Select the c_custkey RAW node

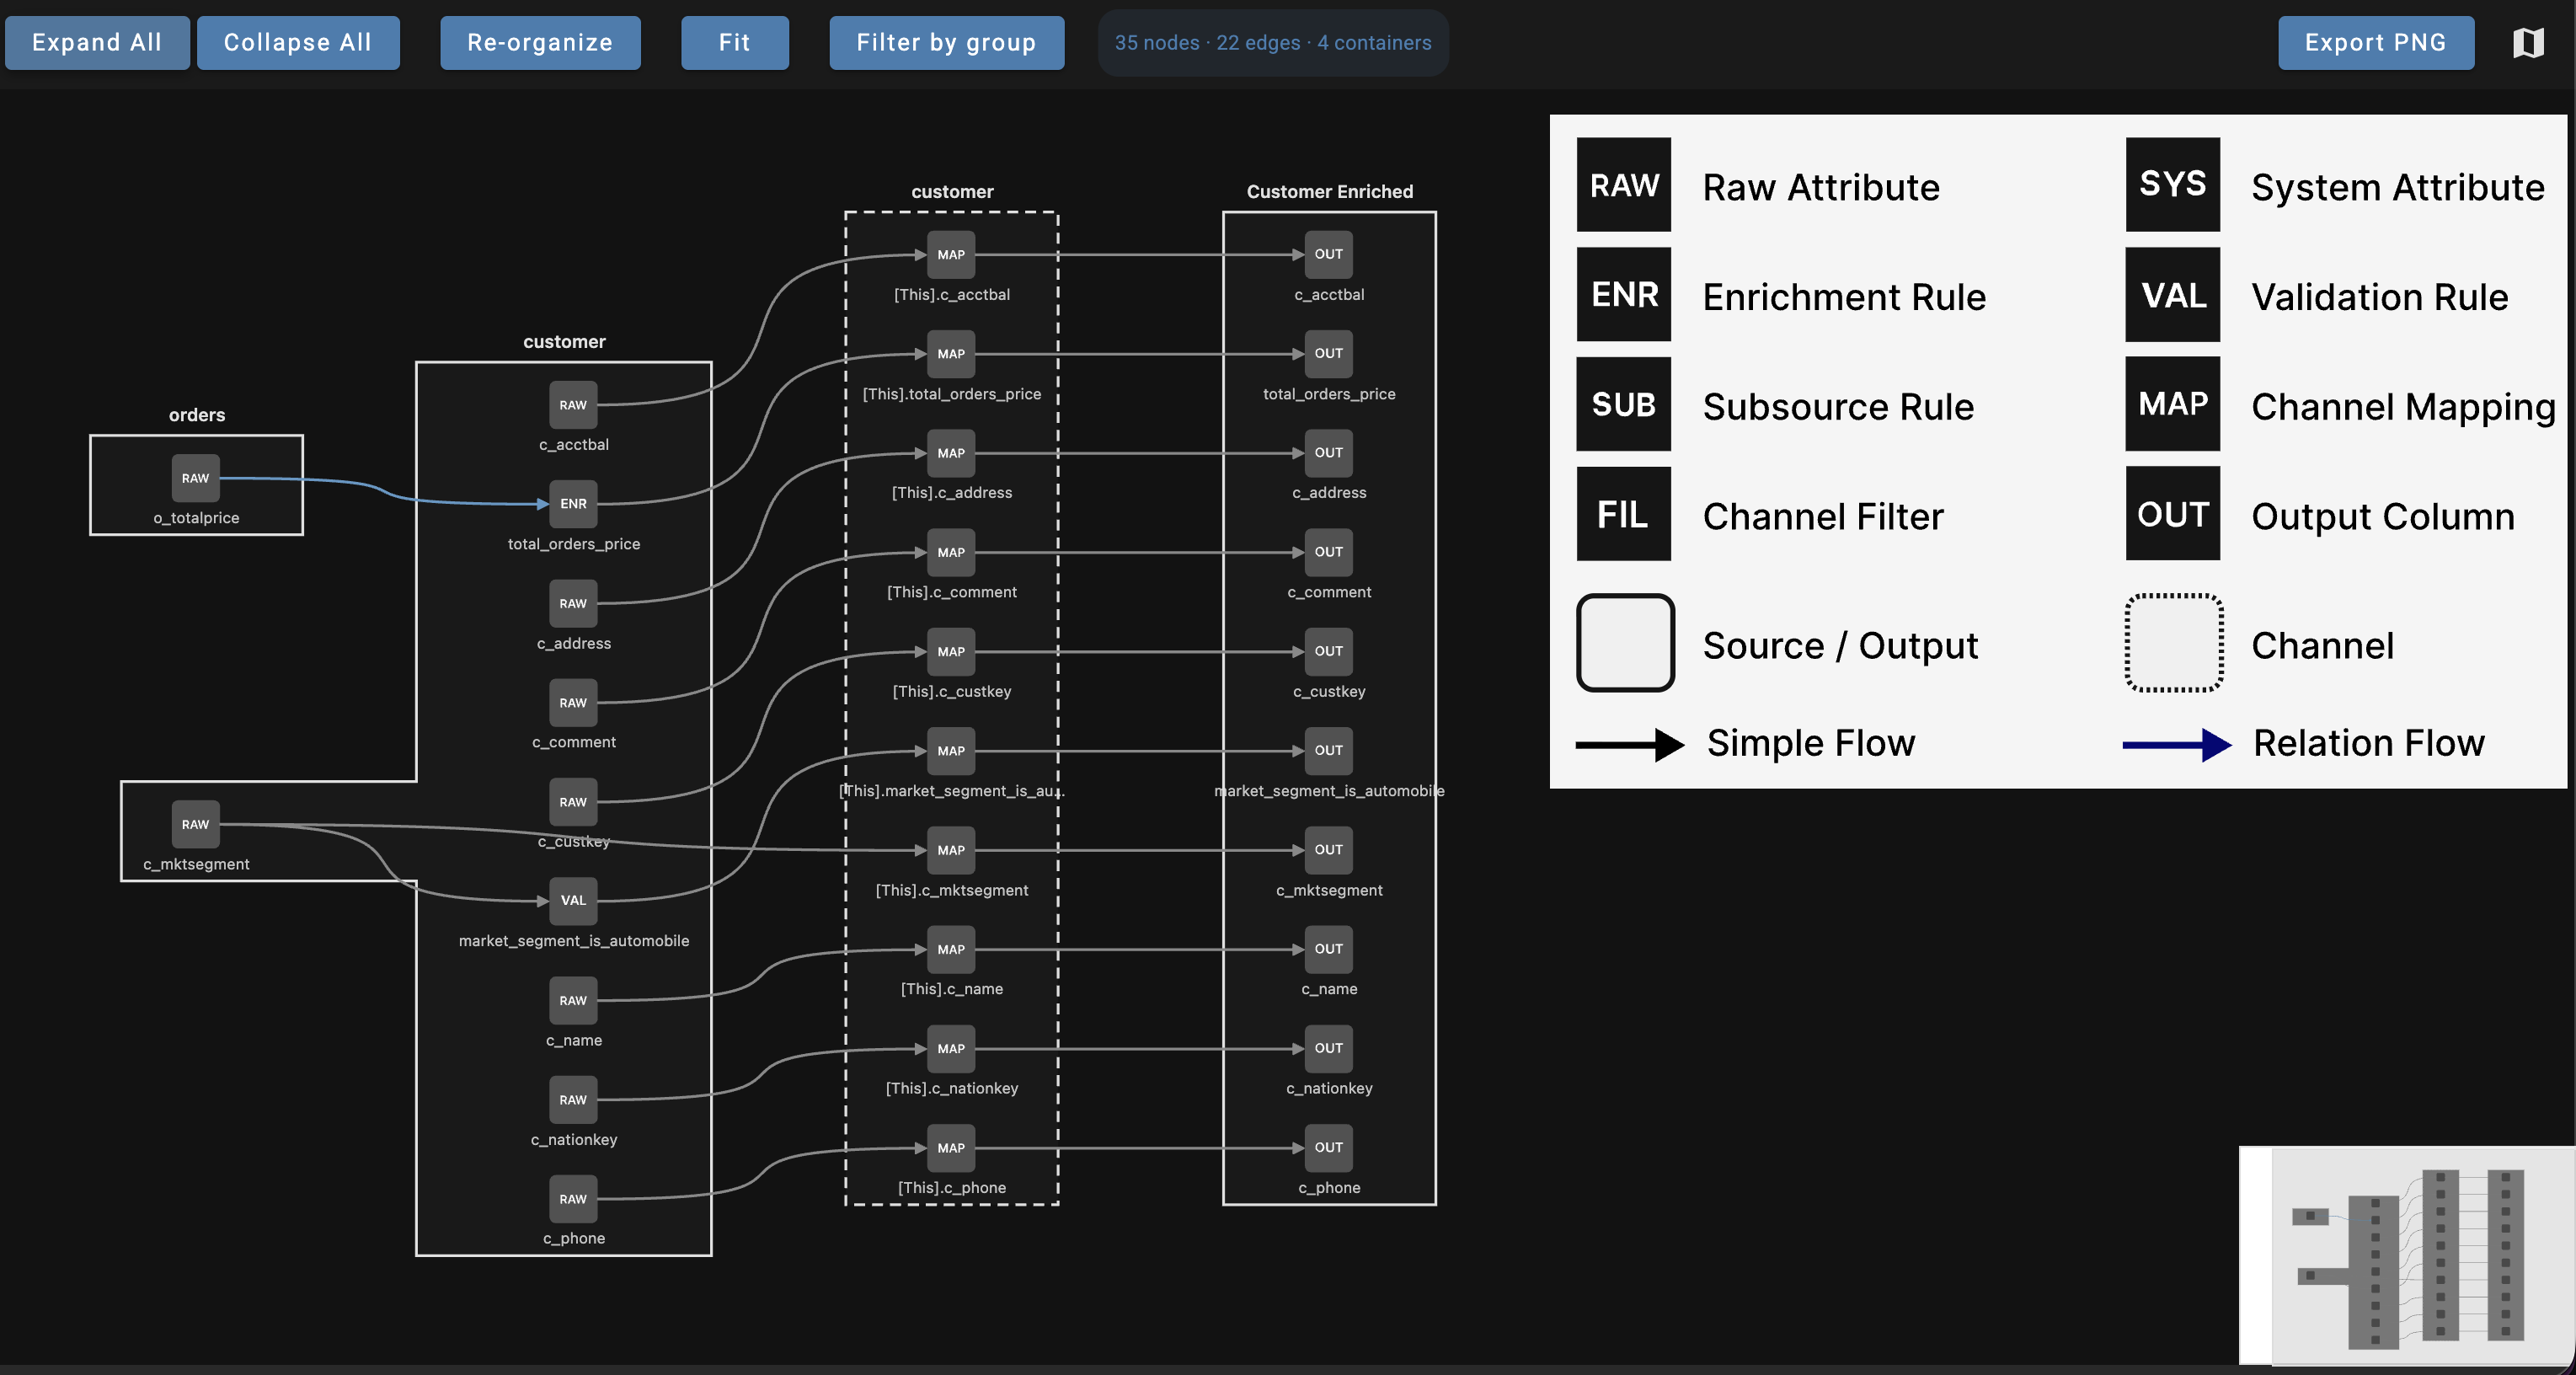coord(573,802)
